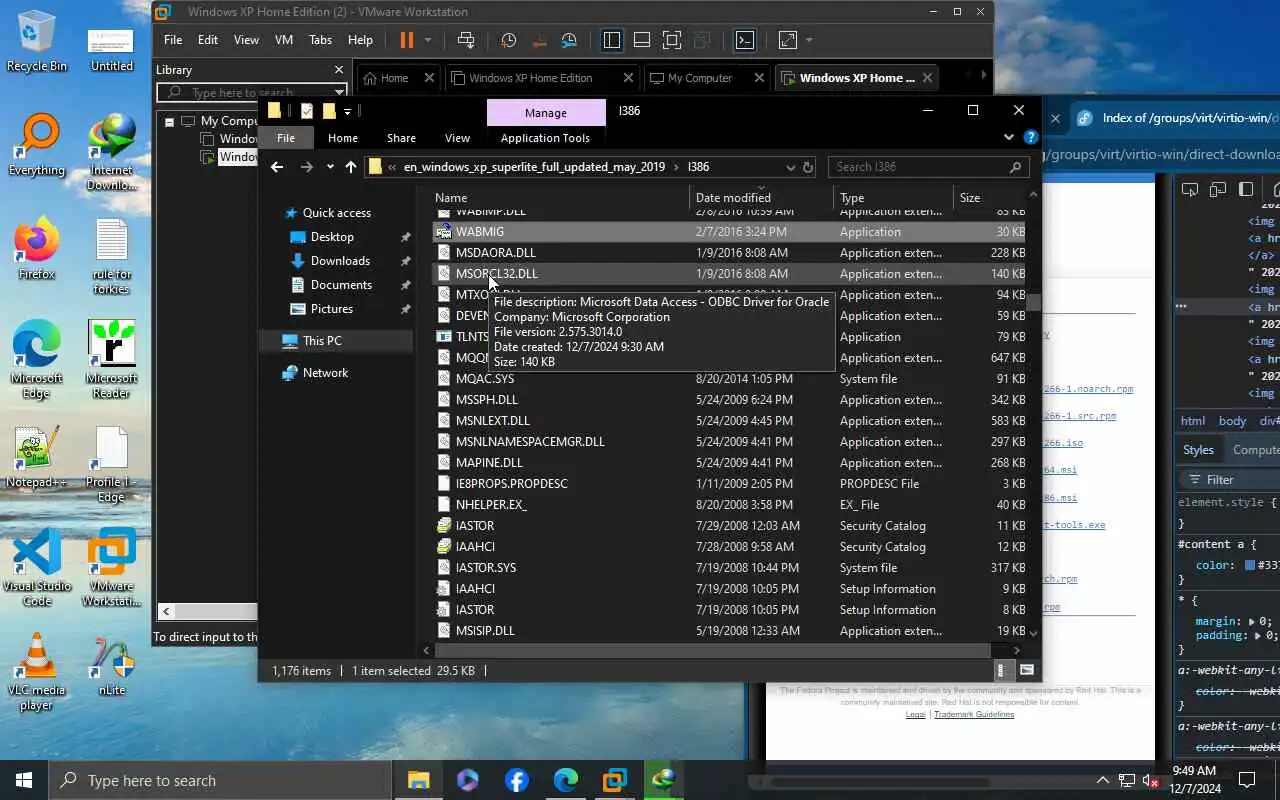Expand the padding property in Styles
This screenshot has width=1280, height=800.
1256,635
